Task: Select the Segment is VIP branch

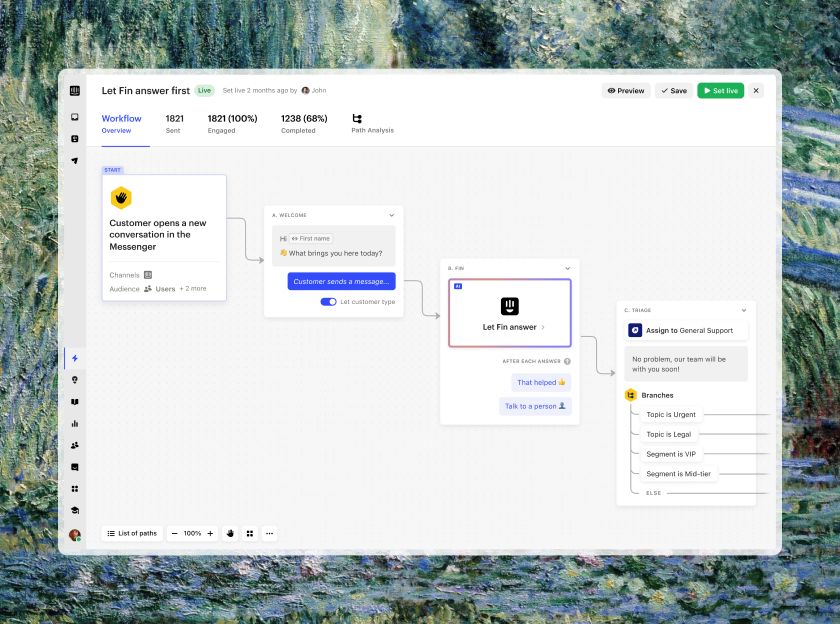Action: tap(671, 454)
